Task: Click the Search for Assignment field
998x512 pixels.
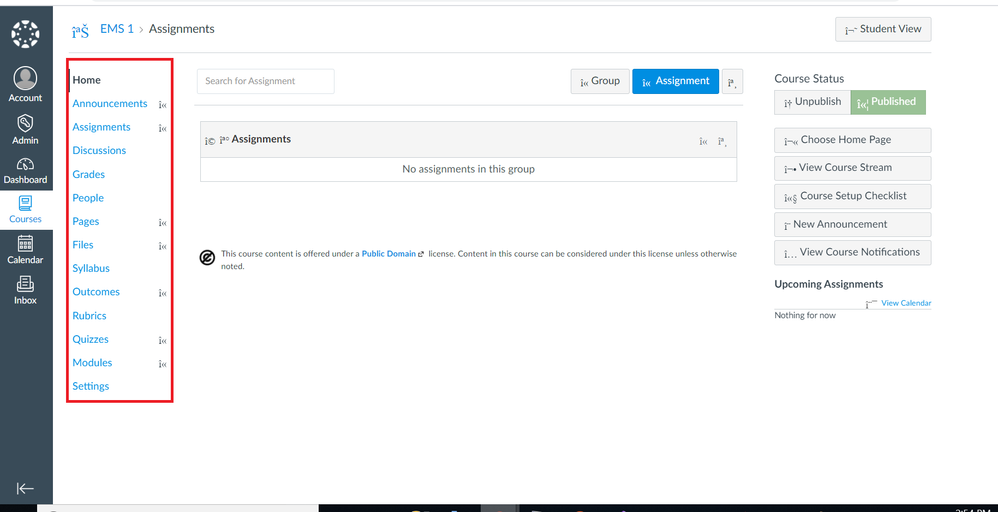Action: (x=265, y=82)
